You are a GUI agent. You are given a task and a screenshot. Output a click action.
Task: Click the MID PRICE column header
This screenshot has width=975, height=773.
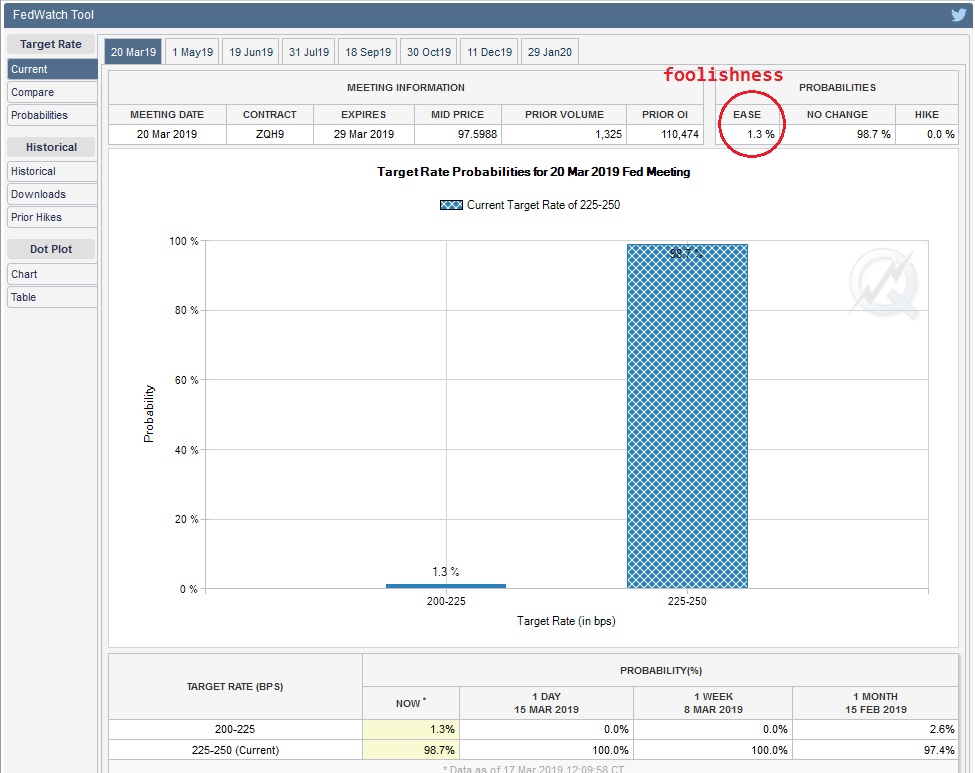coord(458,114)
